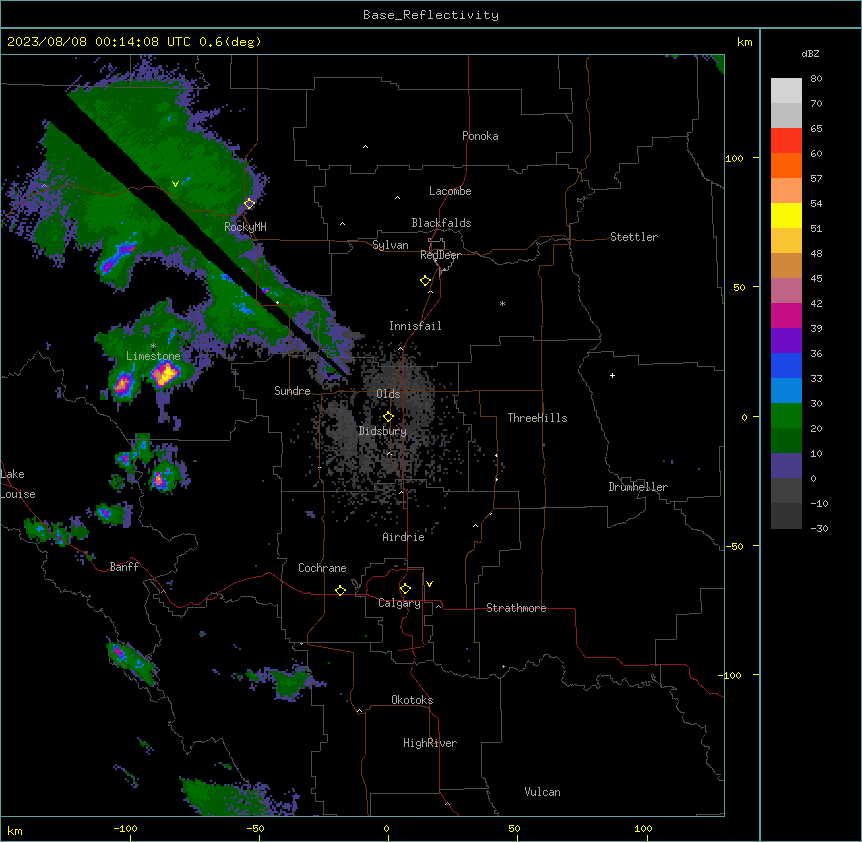This screenshot has width=862, height=842.
Task: Click the Lacombe city label
Action: click(x=450, y=191)
